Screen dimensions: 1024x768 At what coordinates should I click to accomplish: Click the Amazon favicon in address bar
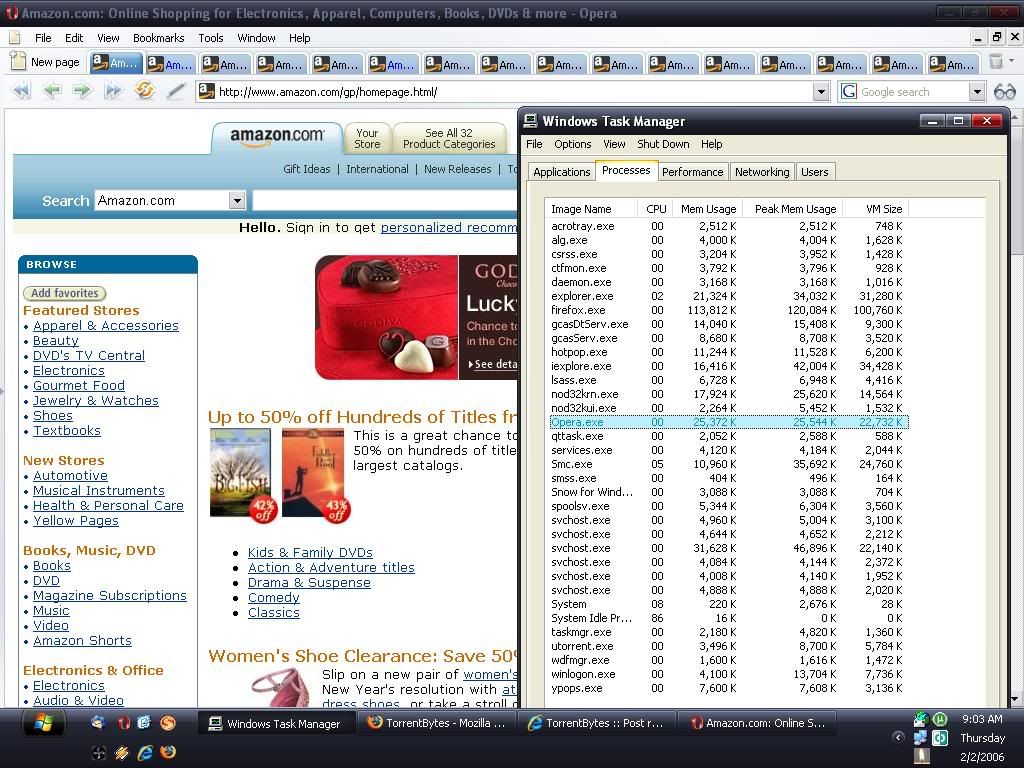(x=206, y=91)
